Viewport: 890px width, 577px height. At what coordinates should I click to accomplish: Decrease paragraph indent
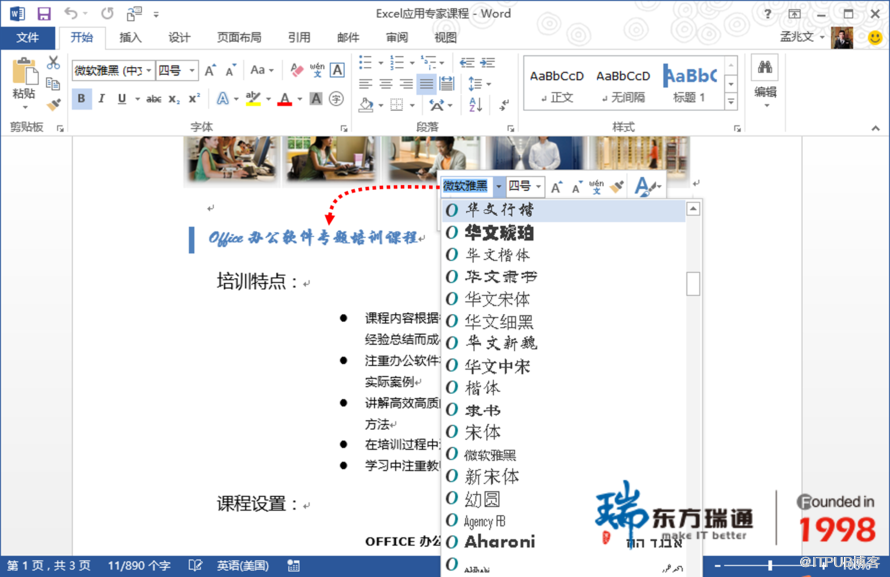[x=467, y=62]
